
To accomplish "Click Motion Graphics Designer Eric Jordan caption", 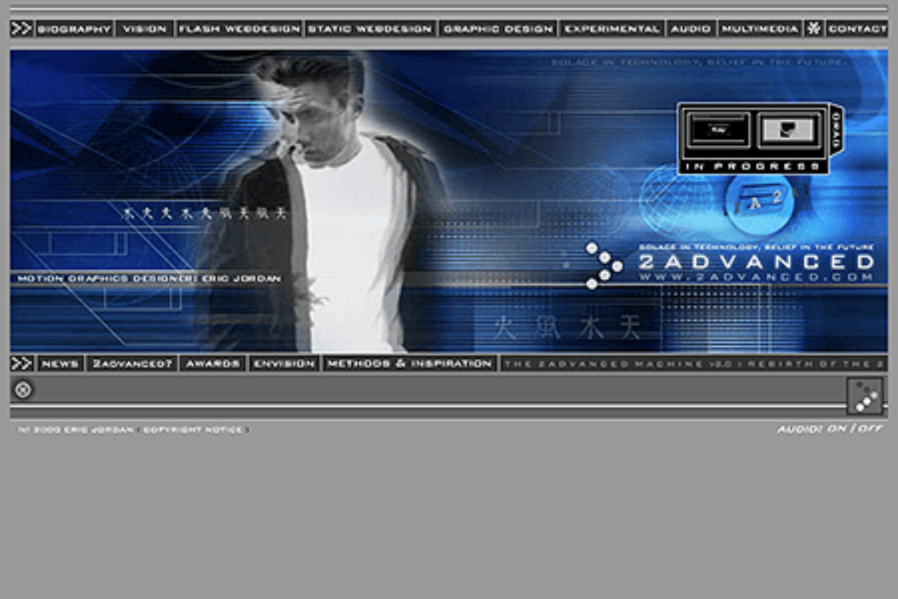I will 149,278.
